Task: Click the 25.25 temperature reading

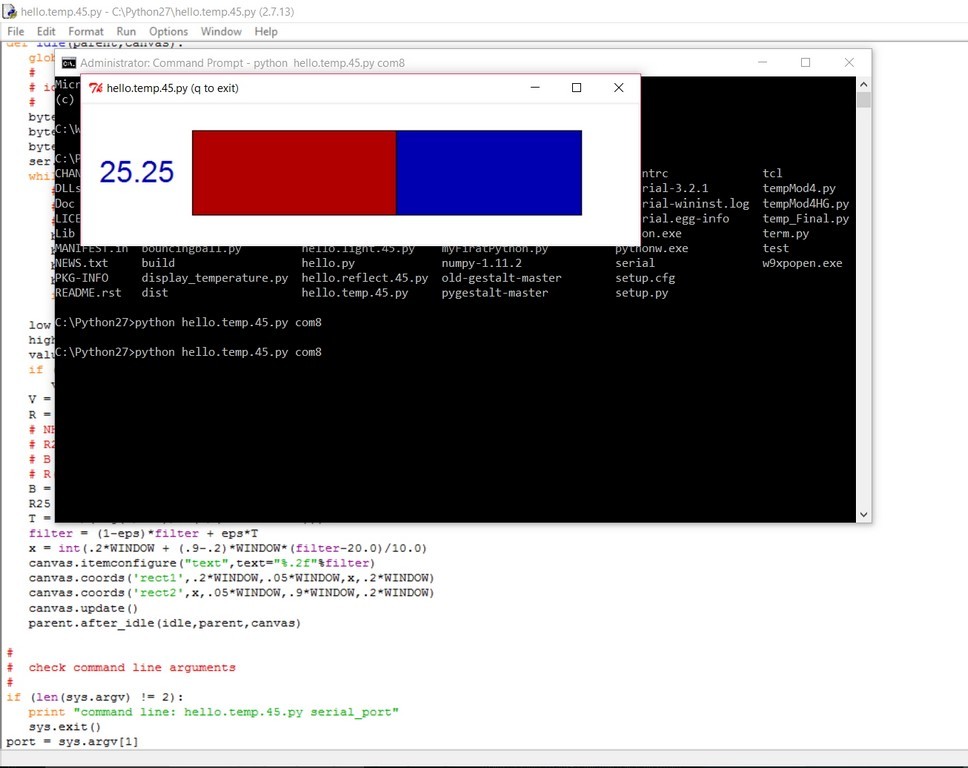Action: (x=136, y=172)
